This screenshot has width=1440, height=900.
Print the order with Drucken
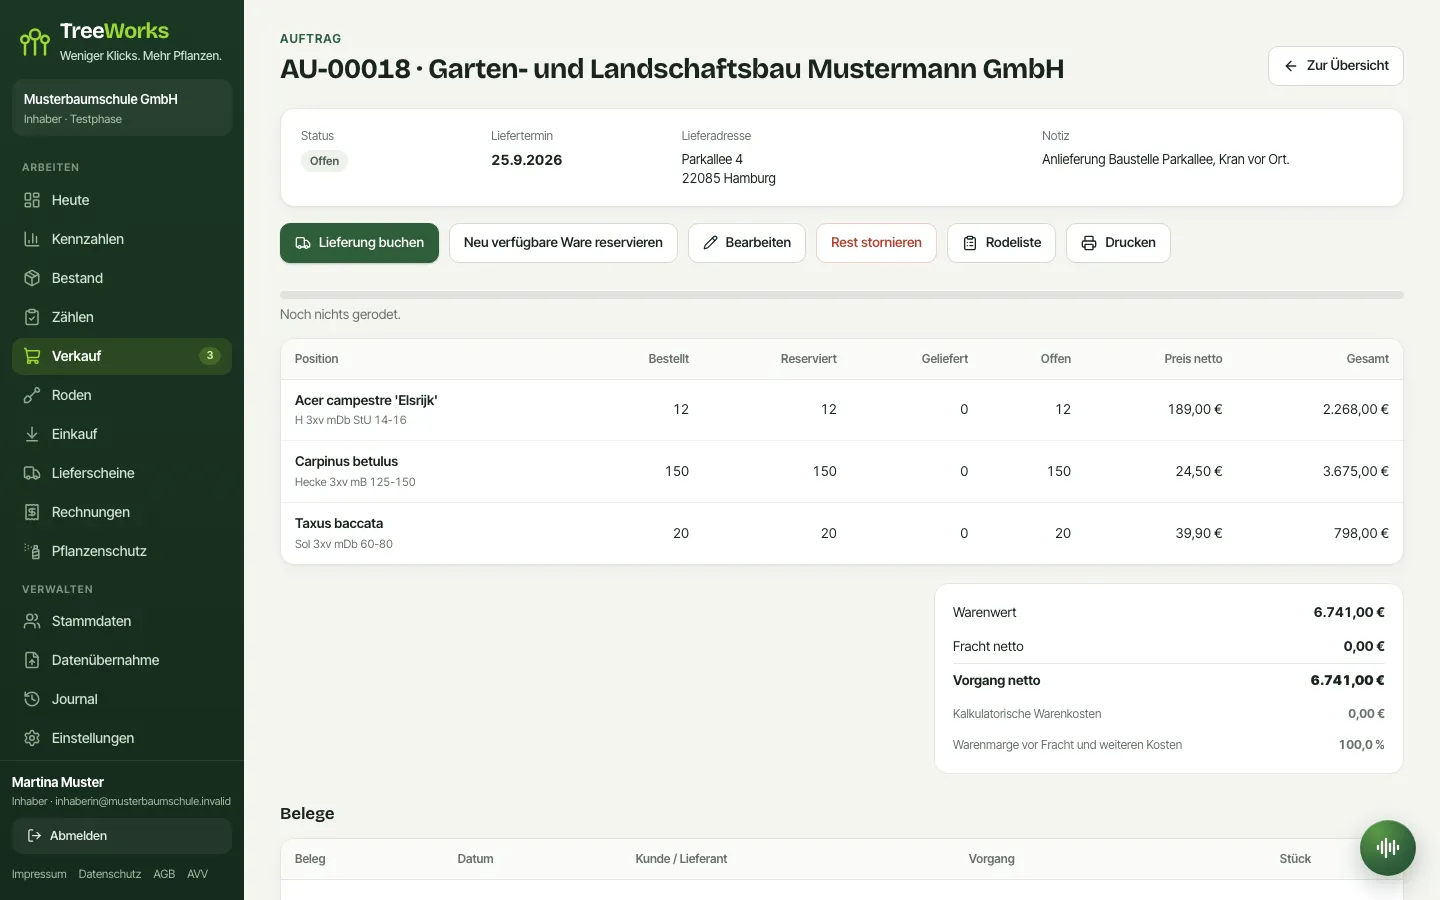click(1118, 243)
